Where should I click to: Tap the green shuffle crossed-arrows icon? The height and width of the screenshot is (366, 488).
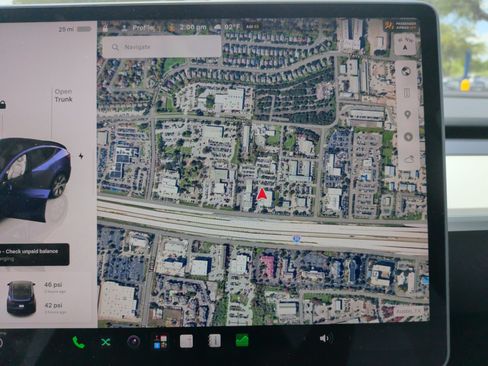pyautogui.click(x=106, y=342)
